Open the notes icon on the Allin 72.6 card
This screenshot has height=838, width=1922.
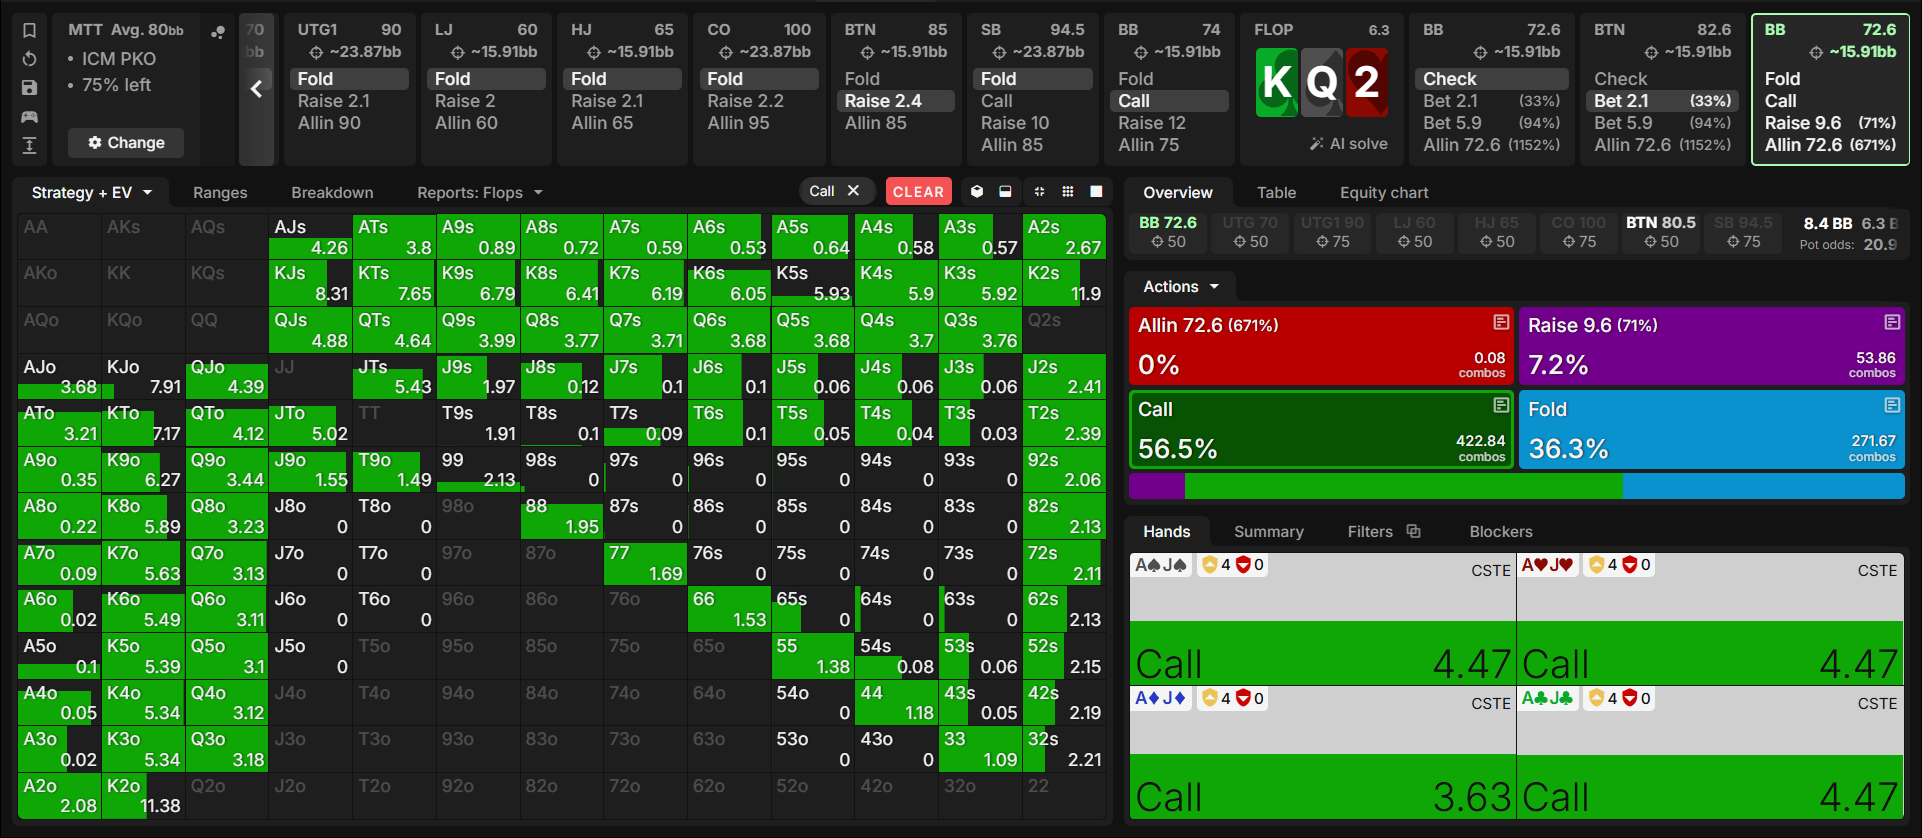[x=1501, y=322]
